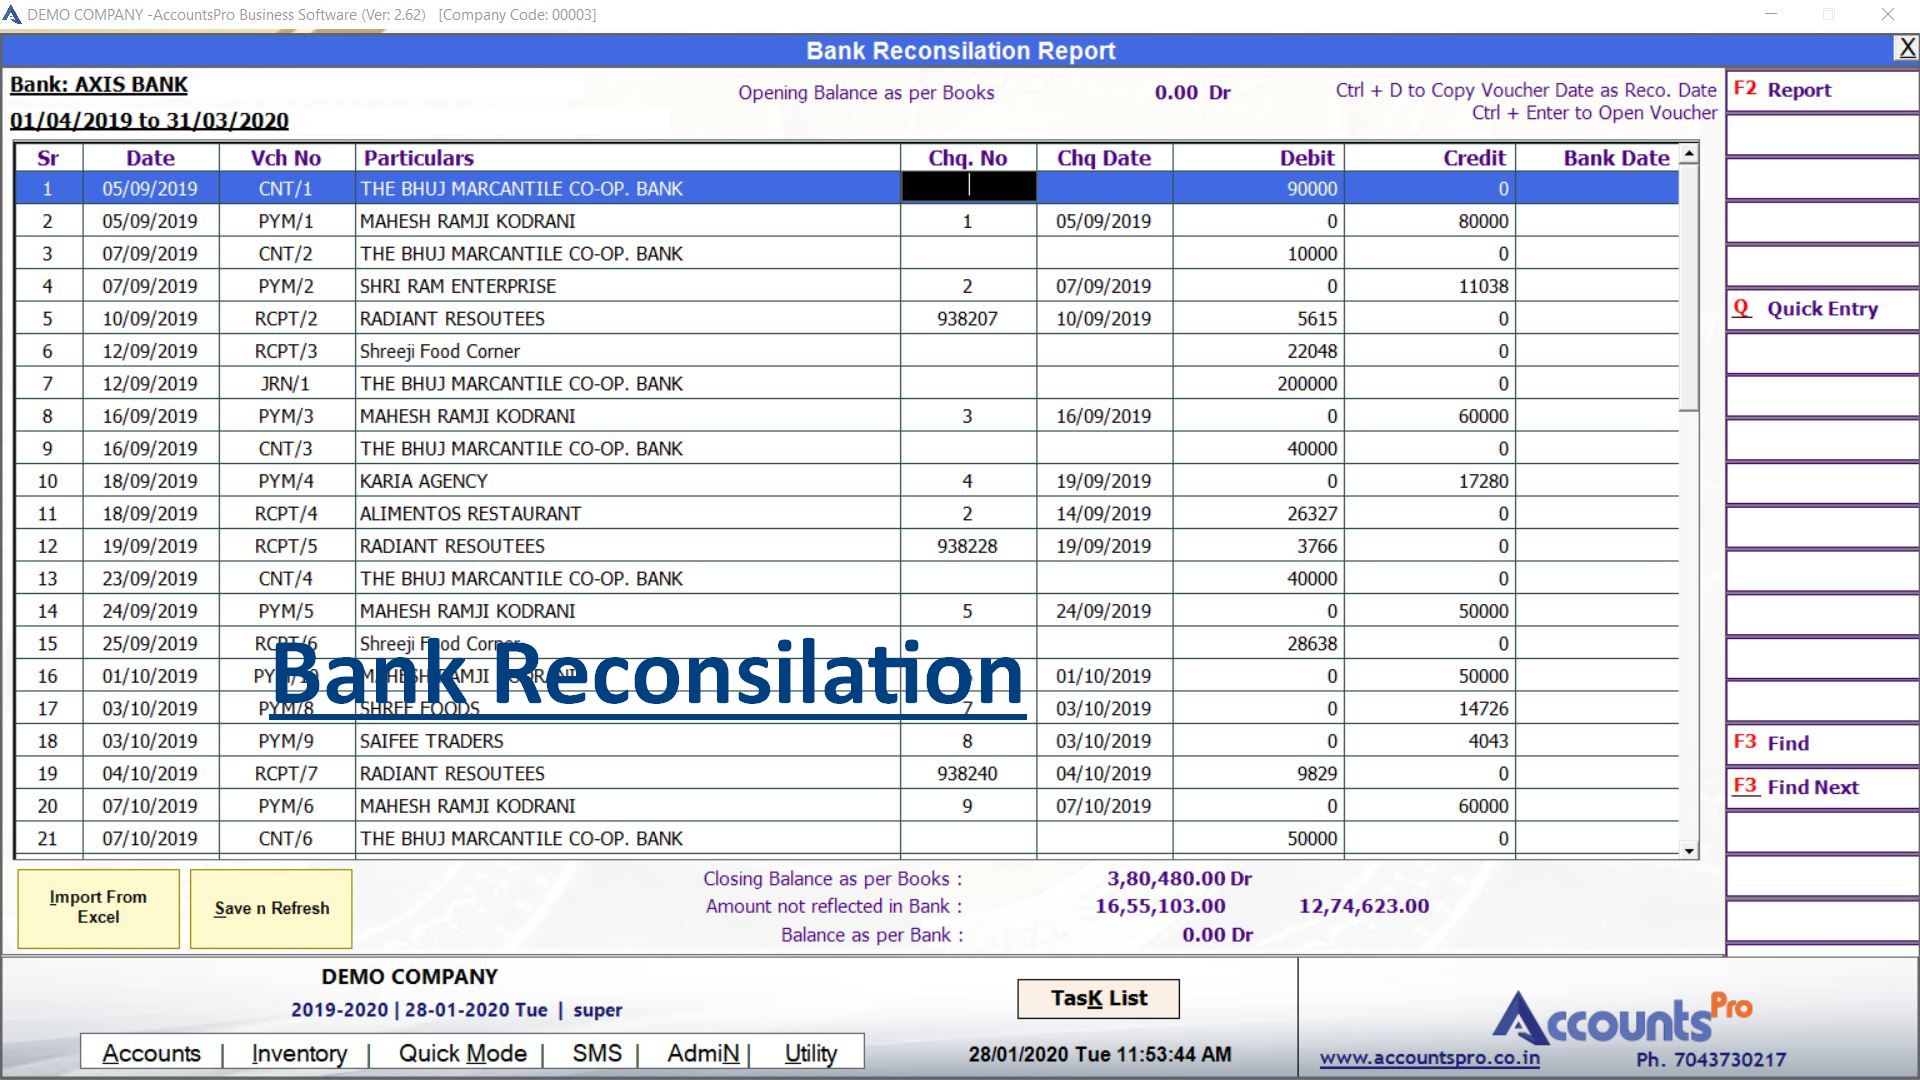Click Save n Refresh button
The height and width of the screenshot is (1080, 1920).
click(x=271, y=908)
